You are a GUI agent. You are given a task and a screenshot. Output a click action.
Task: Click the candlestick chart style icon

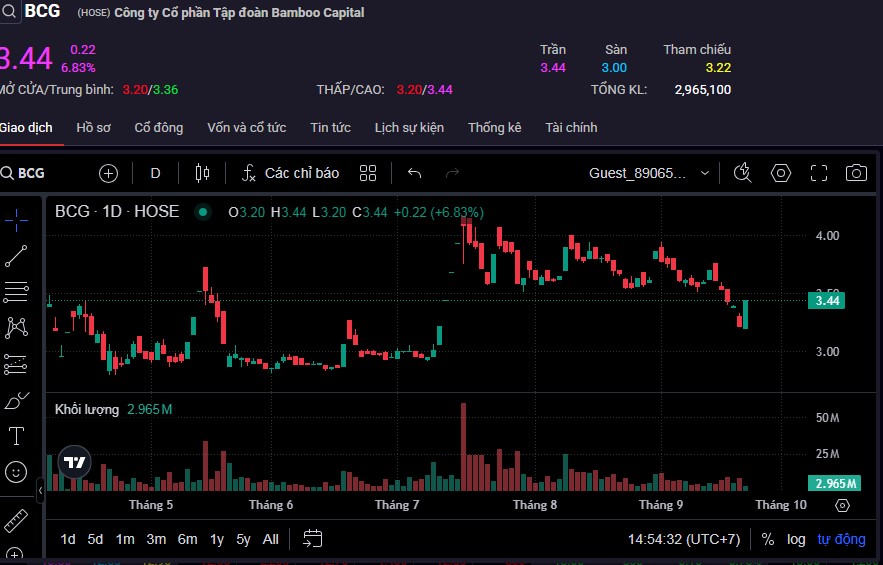[202, 173]
